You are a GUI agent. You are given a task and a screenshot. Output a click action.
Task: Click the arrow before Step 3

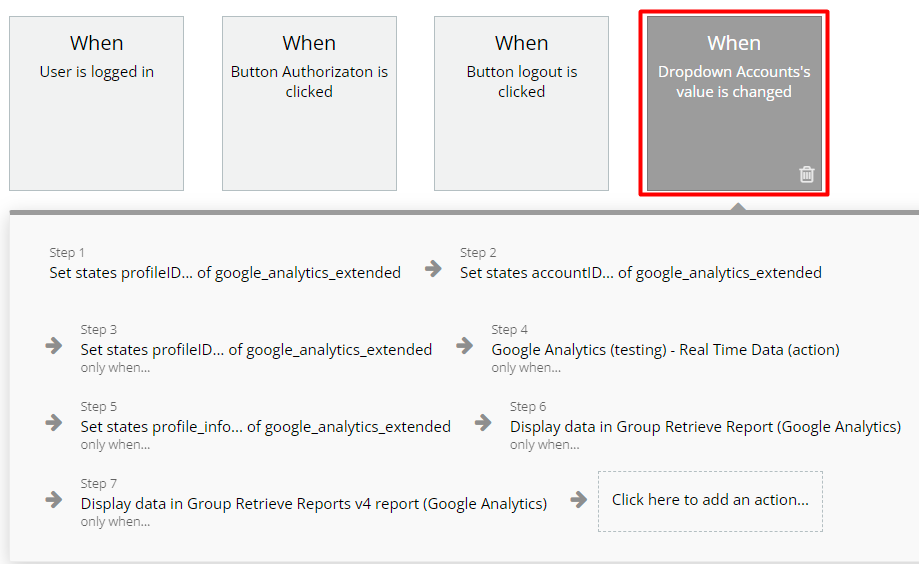(x=54, y=345)
